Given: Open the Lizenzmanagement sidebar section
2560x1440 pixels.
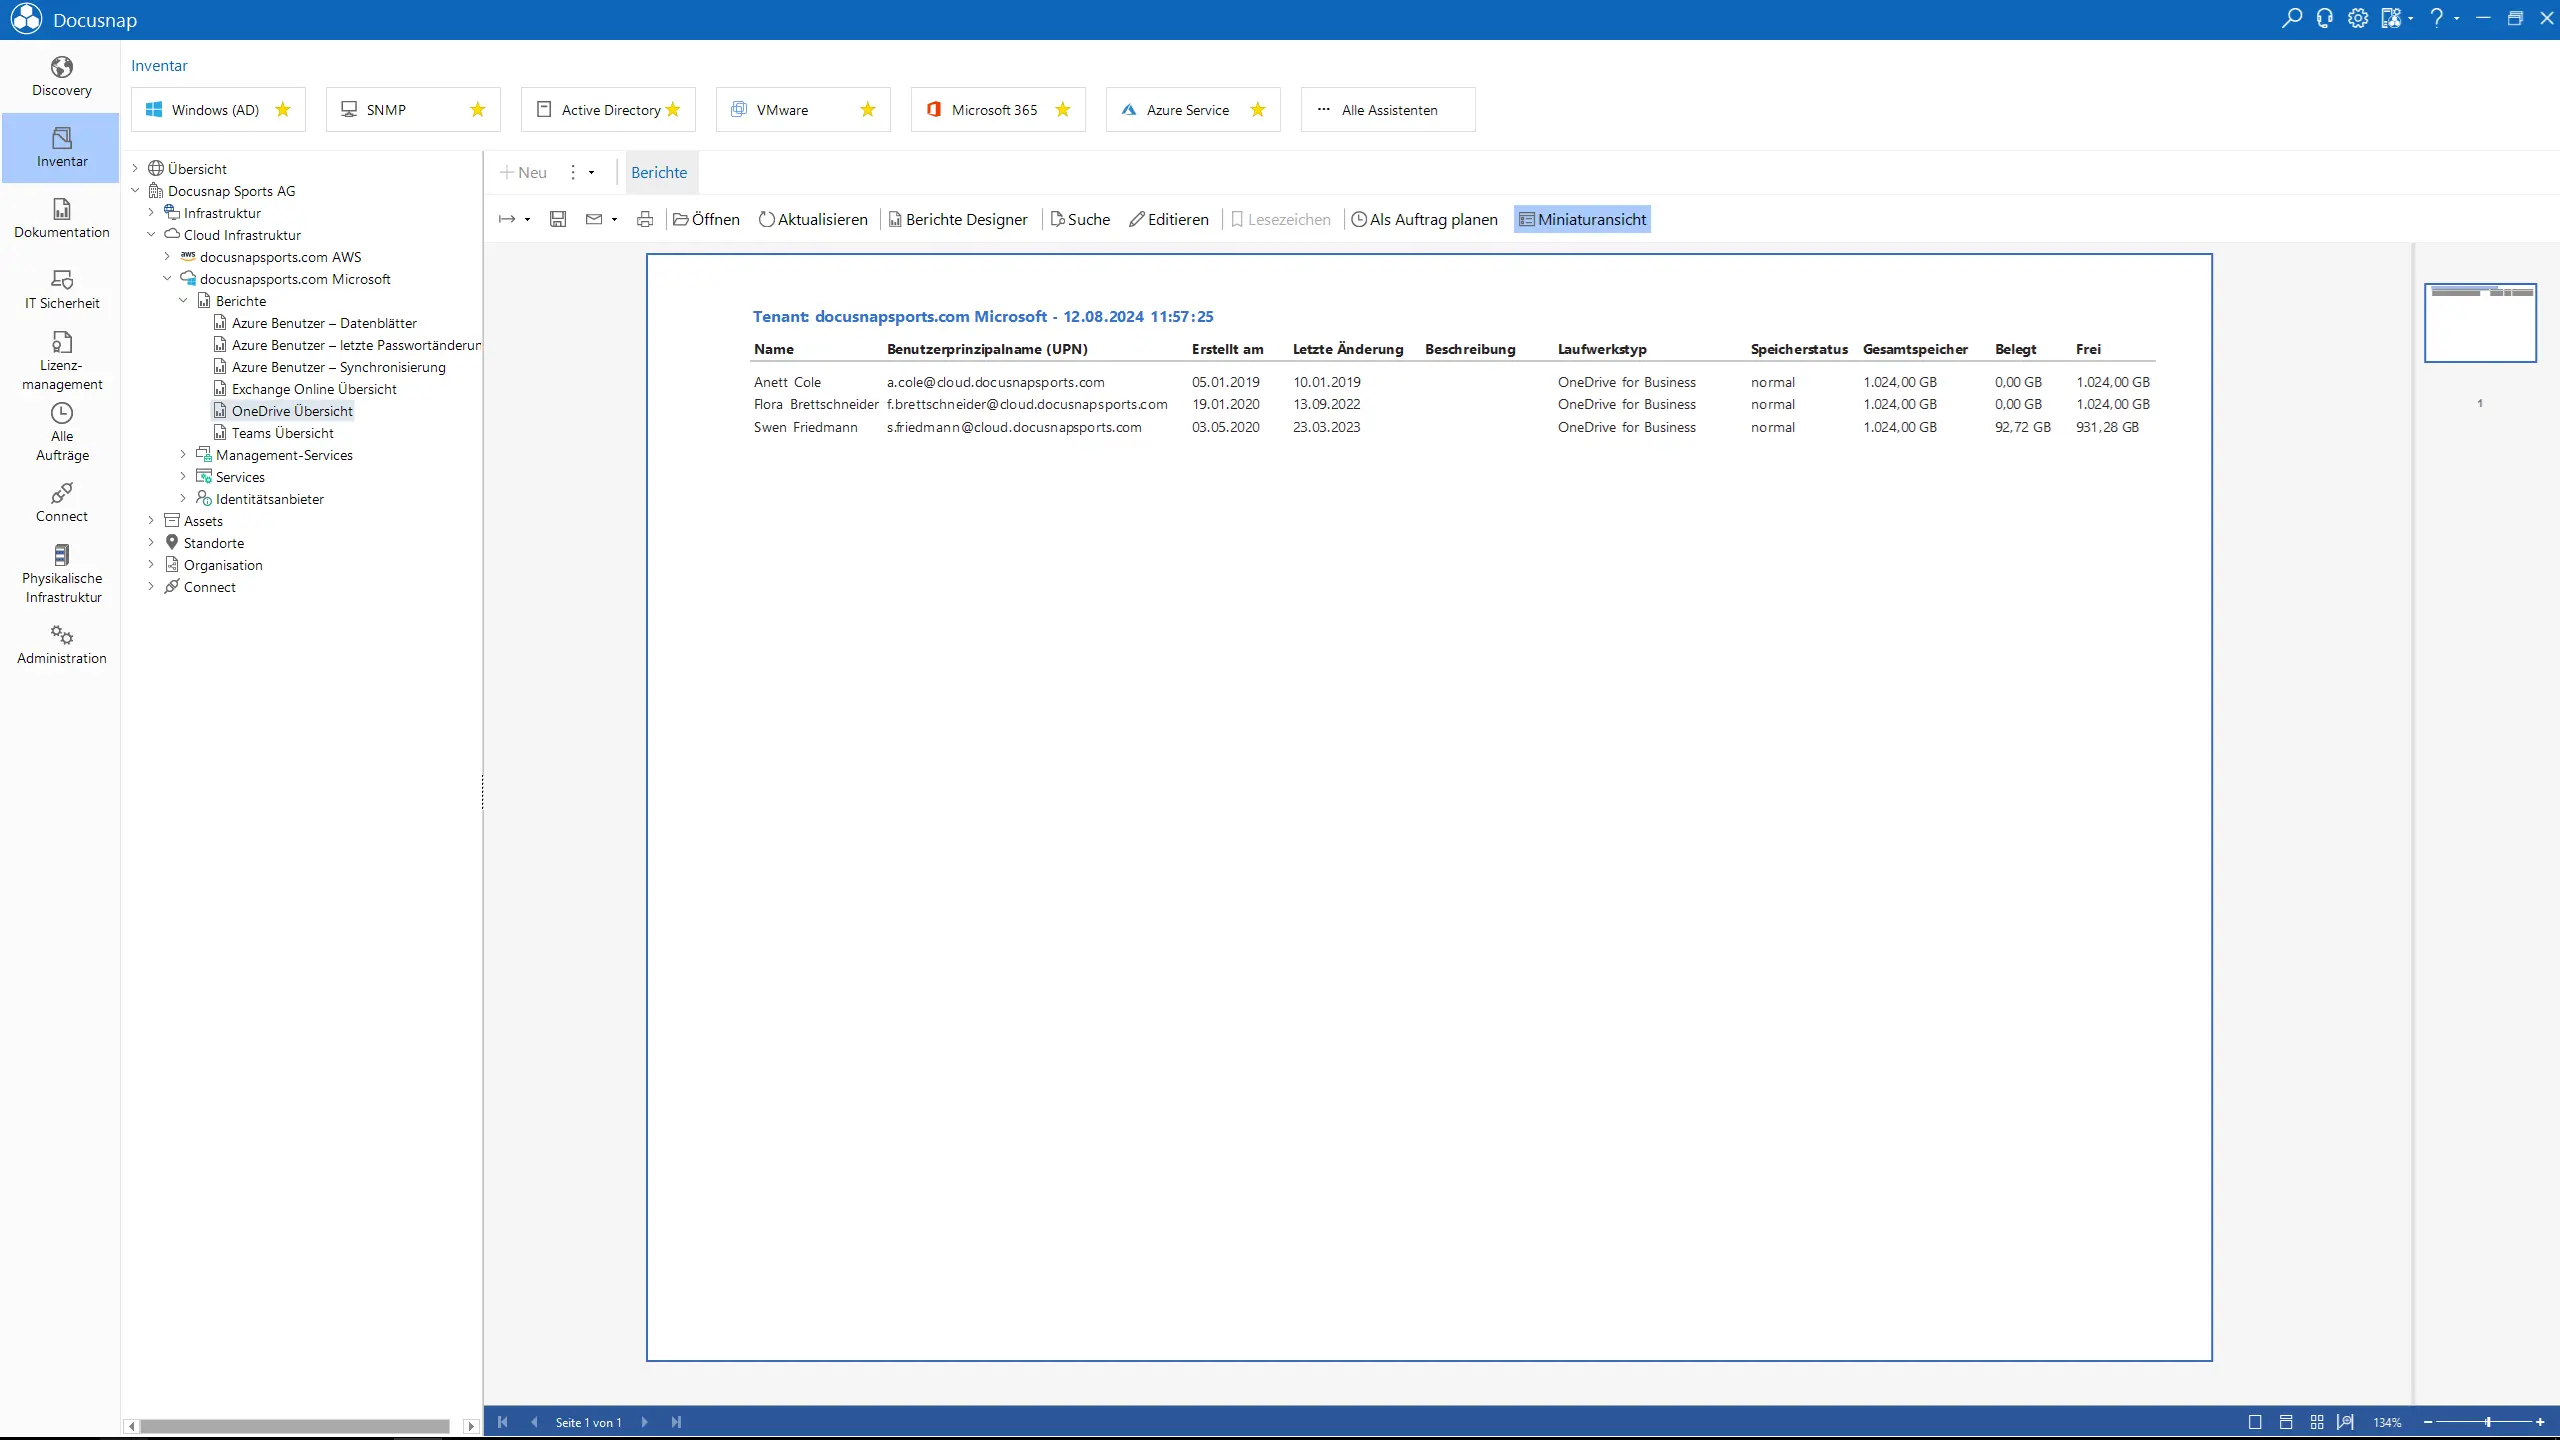Looking at the screenshot, I should click(62, 360).
